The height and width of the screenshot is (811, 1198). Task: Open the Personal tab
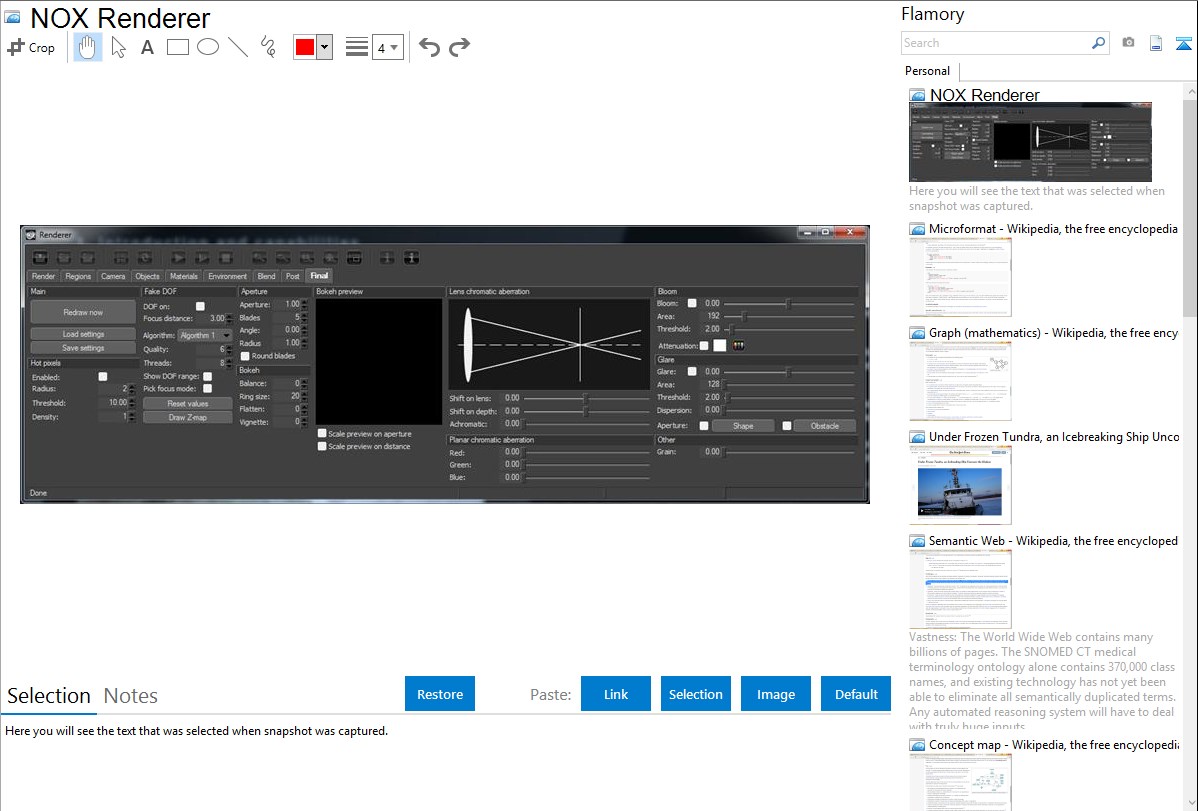coord(927,71)
